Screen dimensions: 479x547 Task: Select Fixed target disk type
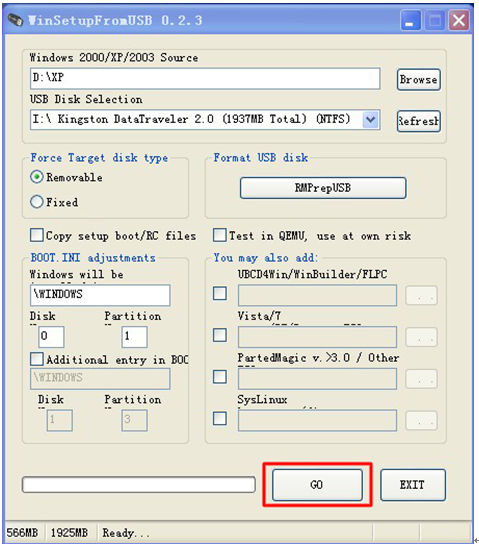click(37, 202)
